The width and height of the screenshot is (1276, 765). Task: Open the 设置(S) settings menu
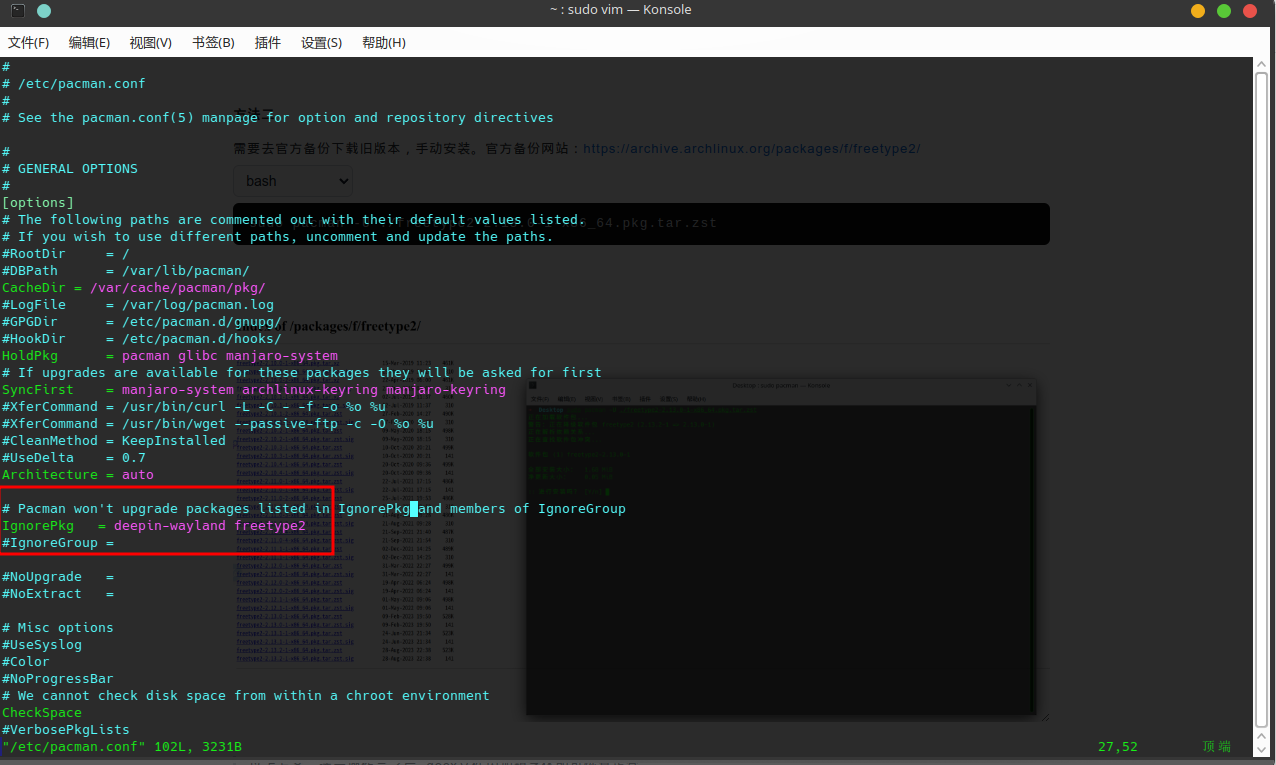click(x=321, y=43)
